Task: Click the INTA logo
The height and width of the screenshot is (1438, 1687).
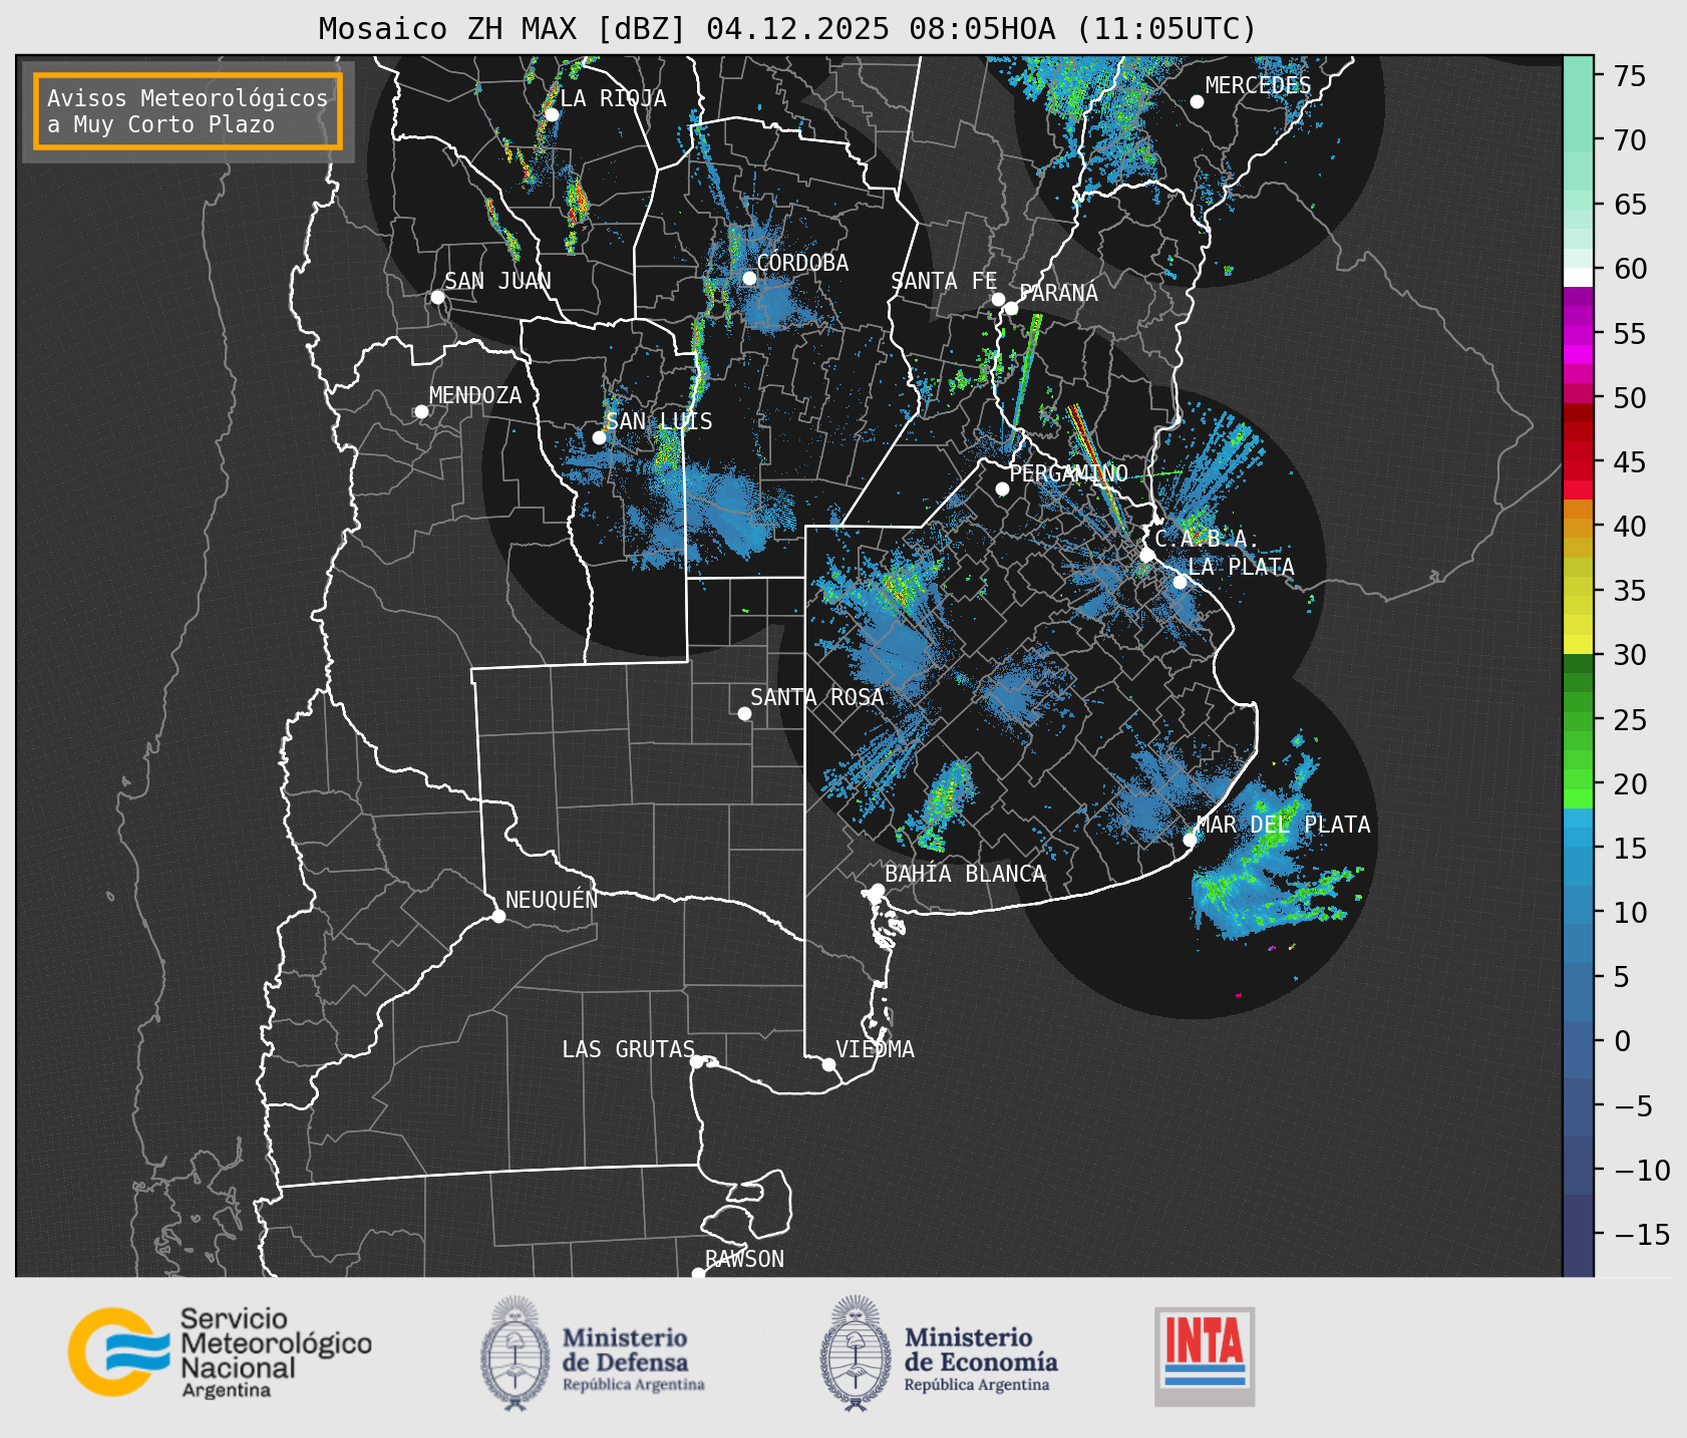Action: click(1205, 1356)
